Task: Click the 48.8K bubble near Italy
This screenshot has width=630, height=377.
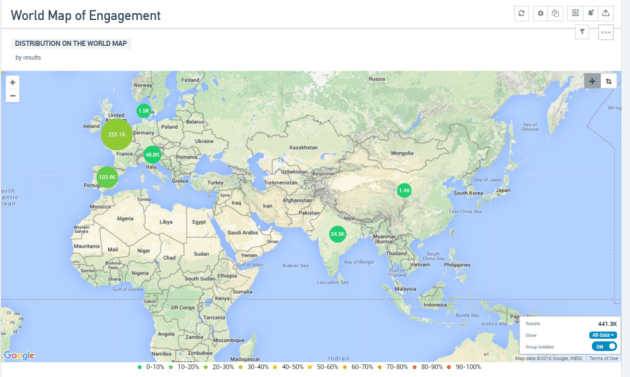Action: coord(152,155)
